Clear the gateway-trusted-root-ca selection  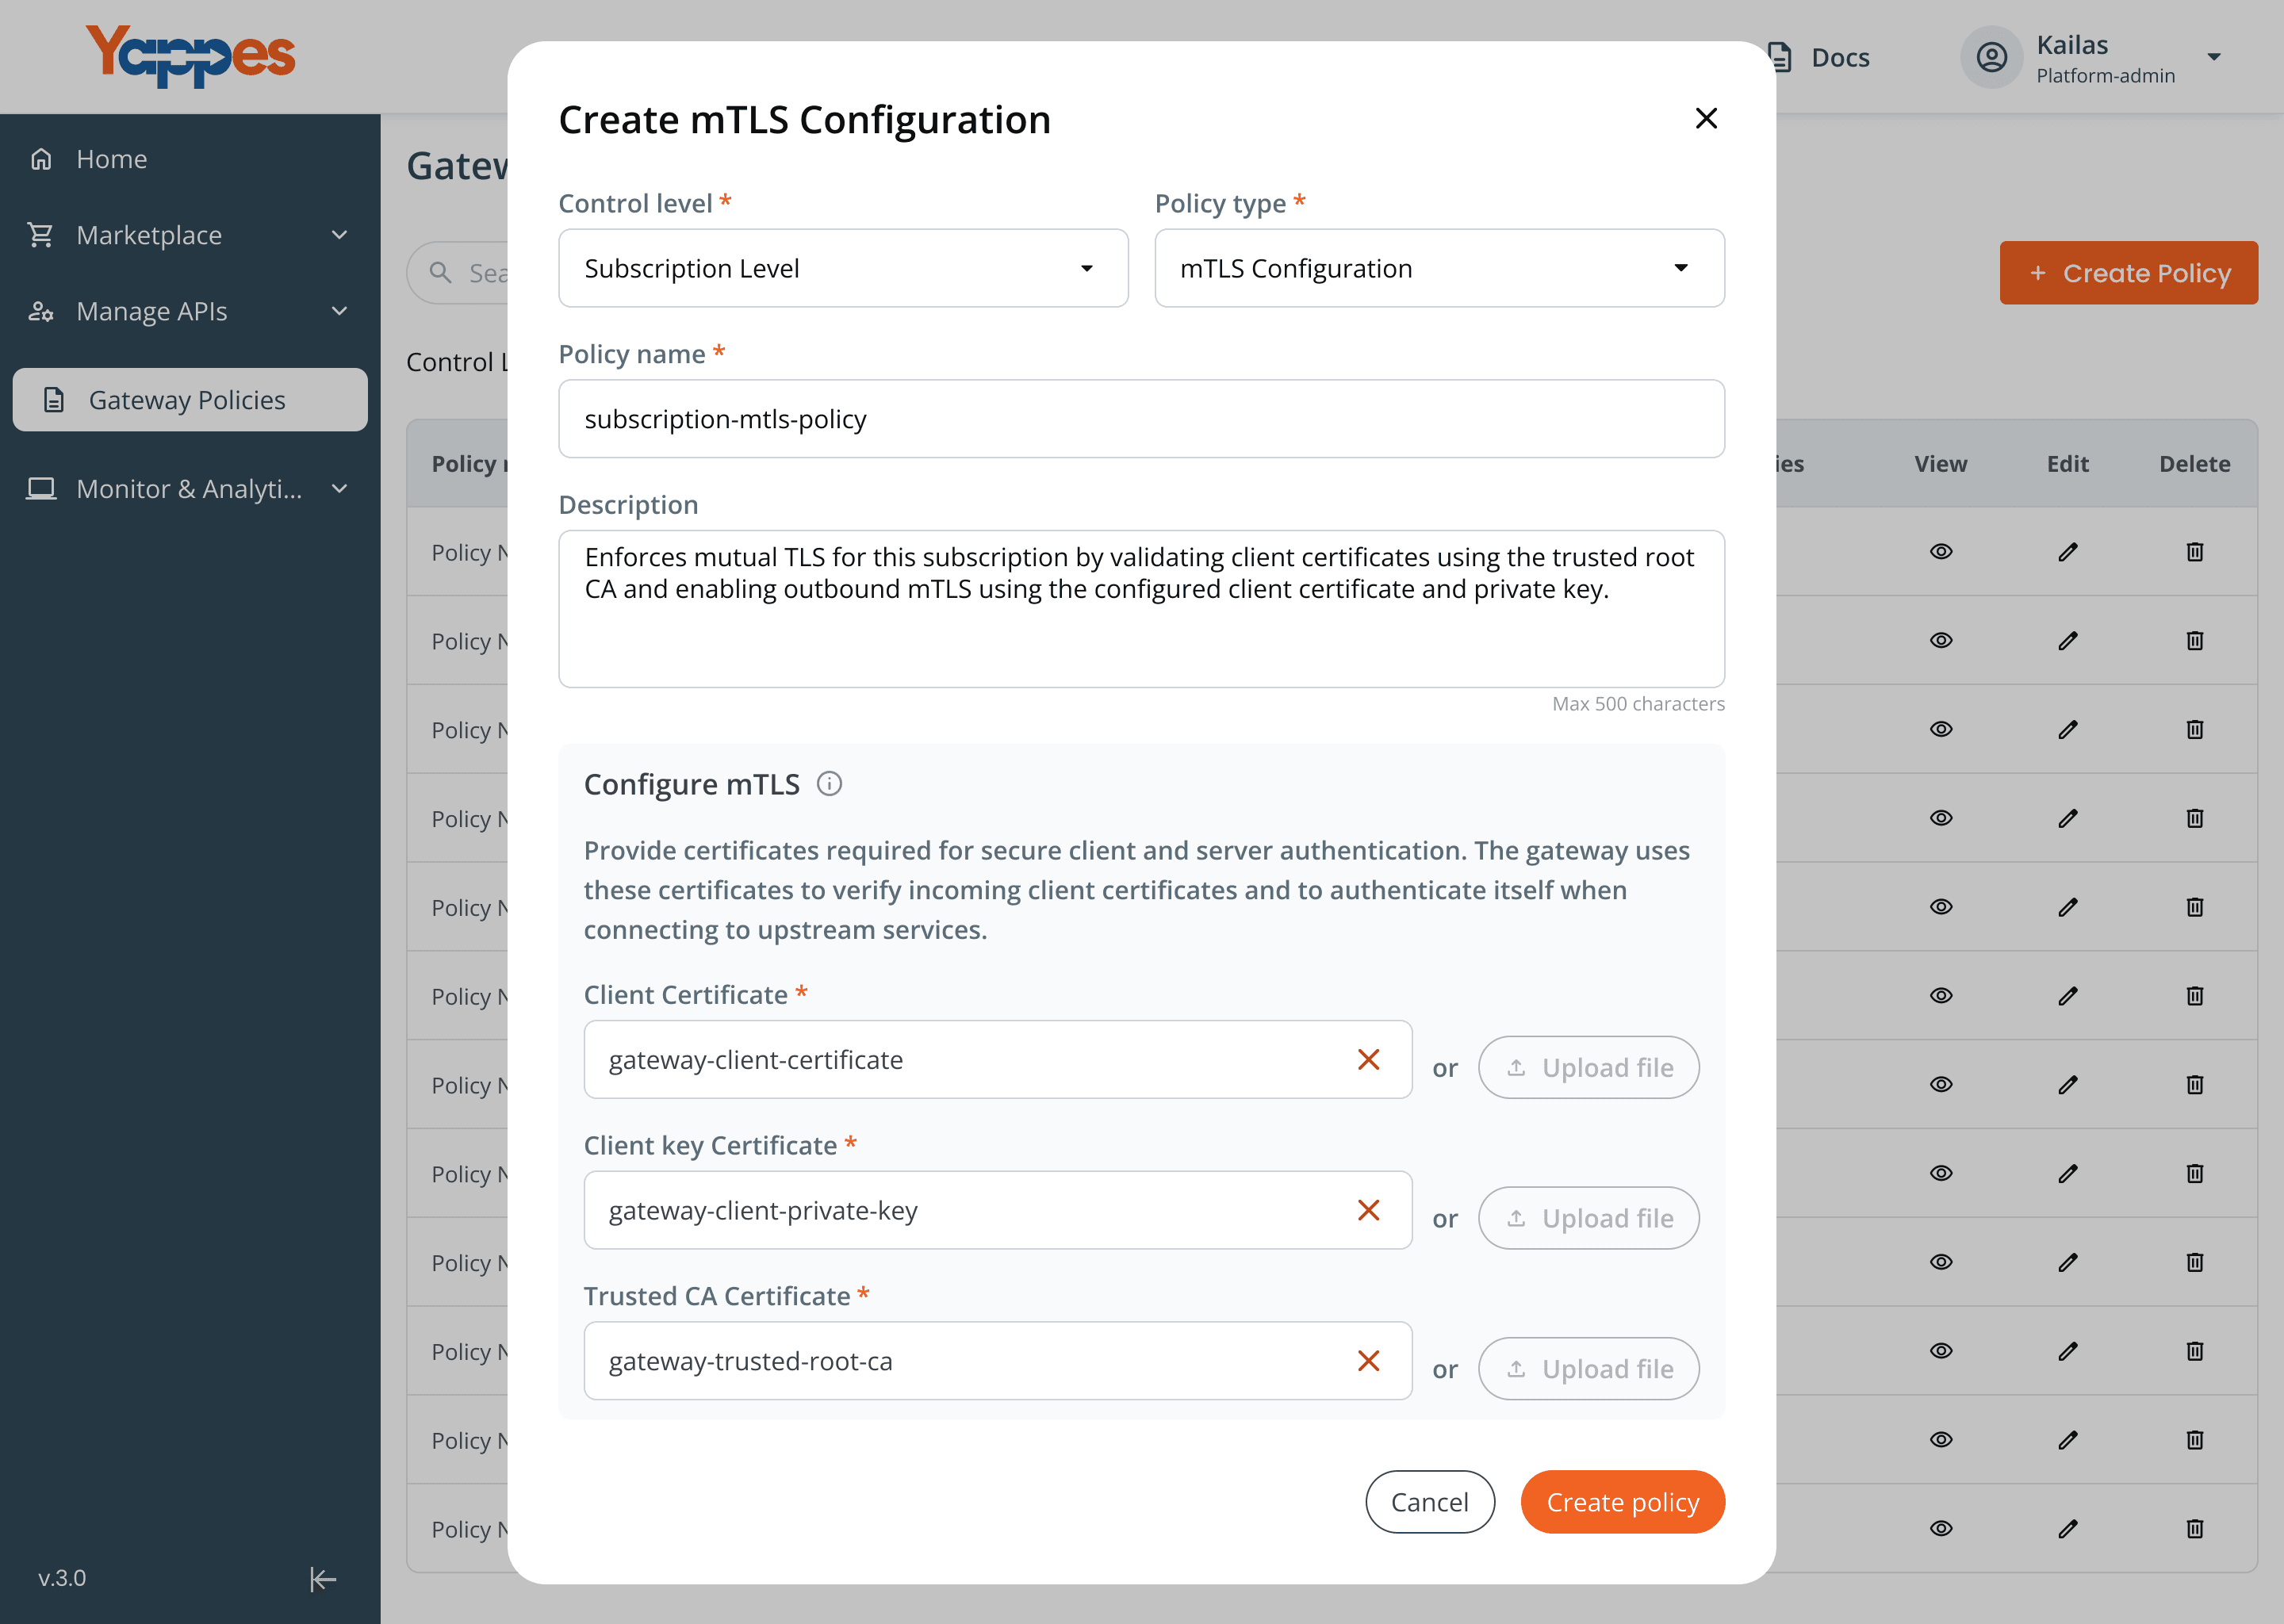1368,1361
